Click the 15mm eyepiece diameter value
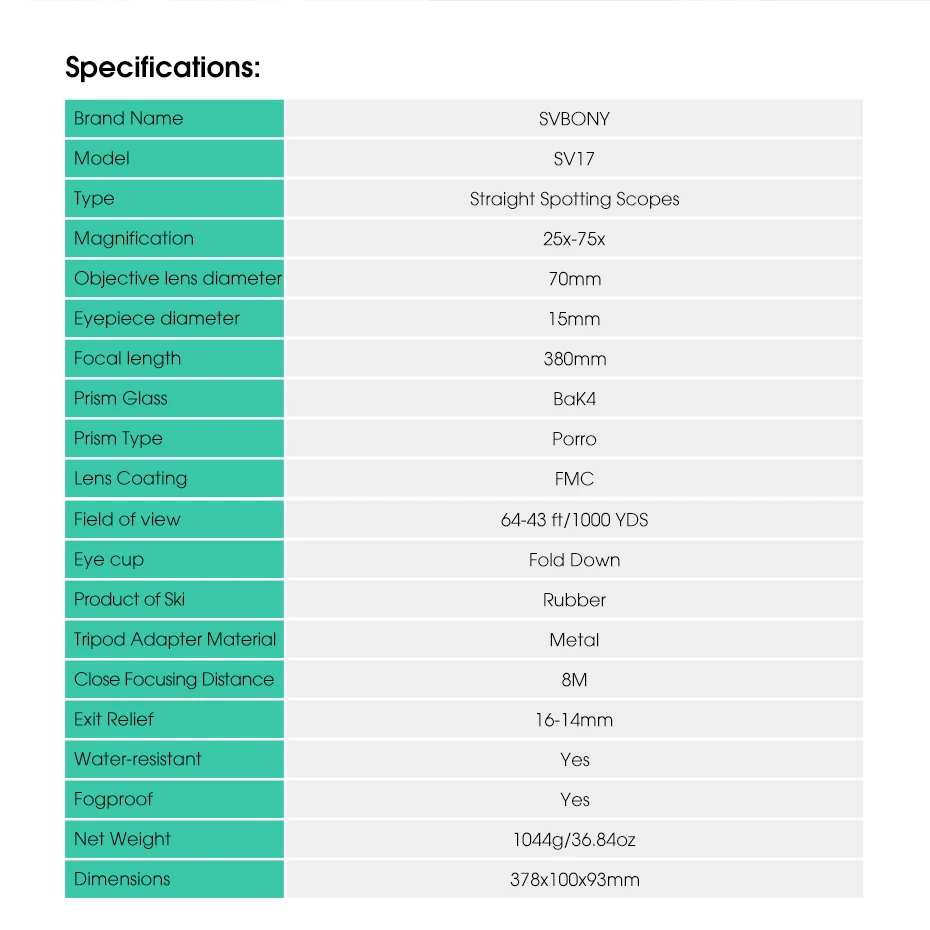This screenshot has width=930, height=930. pos(574,319)
